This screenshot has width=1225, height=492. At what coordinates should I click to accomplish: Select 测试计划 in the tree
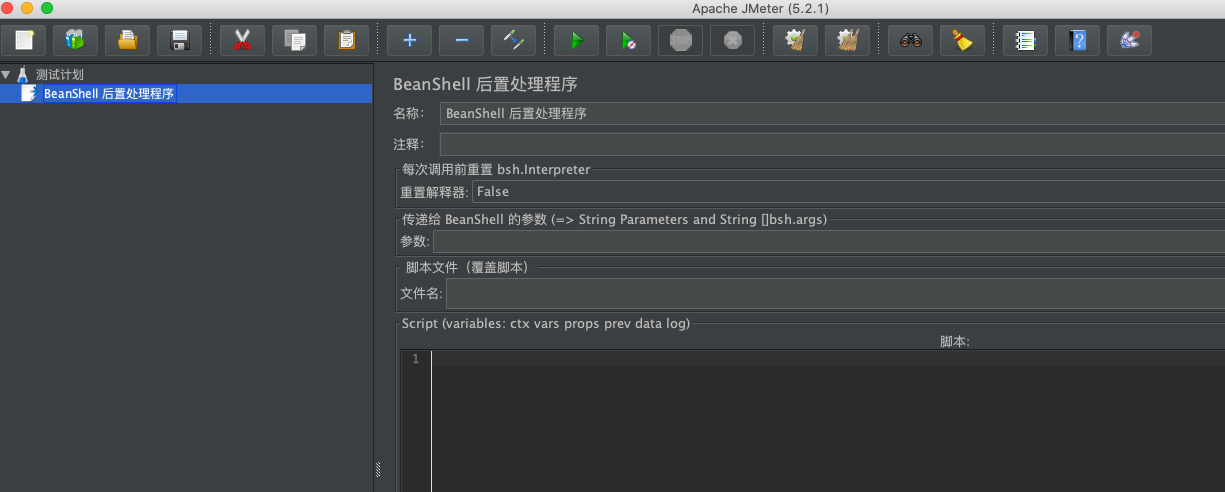click(60, 74)
